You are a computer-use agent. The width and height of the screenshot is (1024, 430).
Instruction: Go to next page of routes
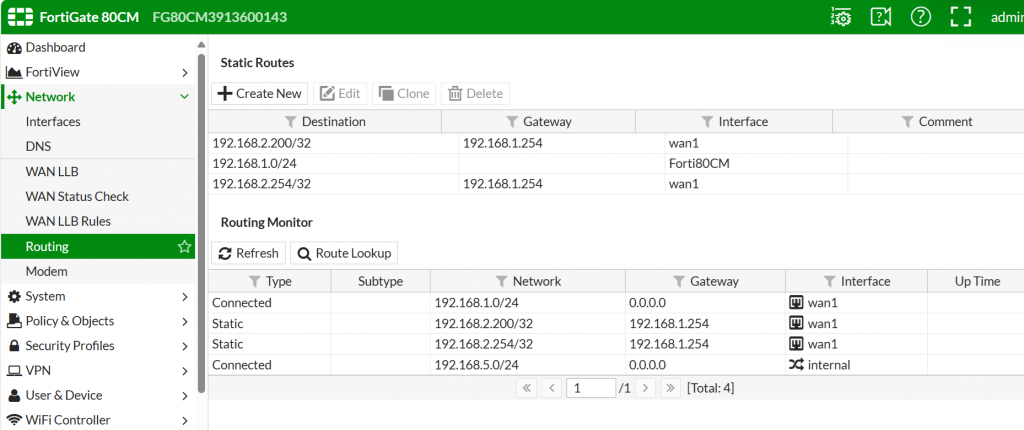pos(646,388)
